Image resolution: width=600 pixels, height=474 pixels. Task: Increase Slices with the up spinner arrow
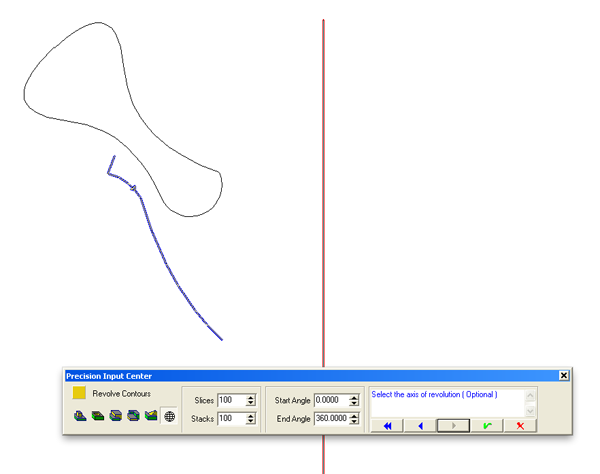251,397
